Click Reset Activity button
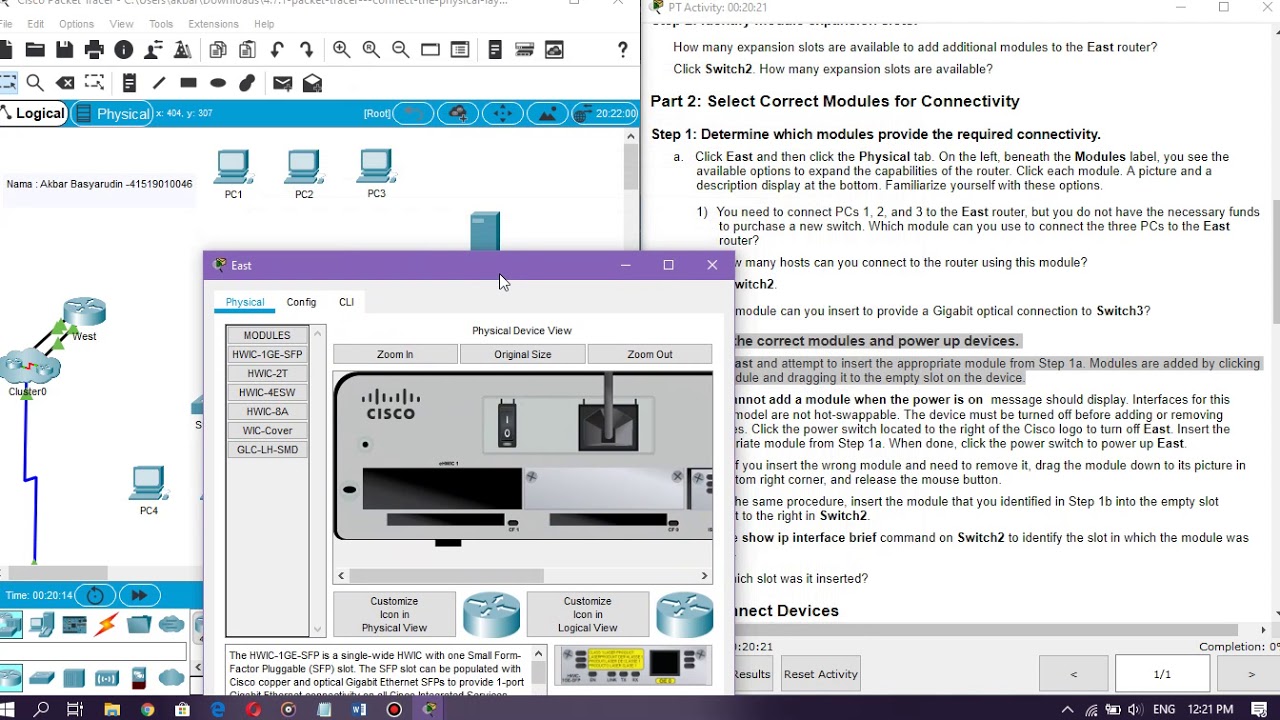Screen dimensions: 1280x720 (821, 674)
